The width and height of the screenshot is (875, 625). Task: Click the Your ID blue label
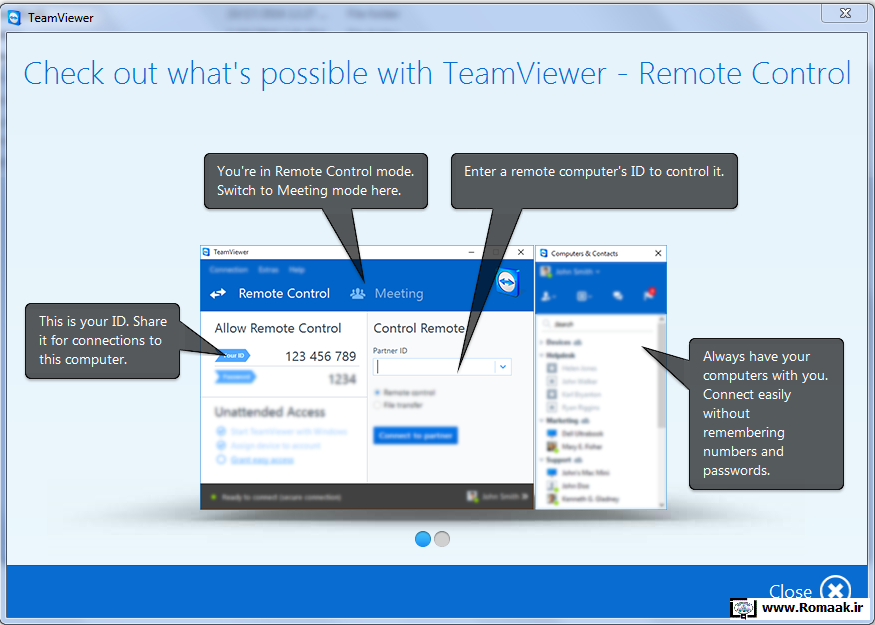click(x=233, y=355)
